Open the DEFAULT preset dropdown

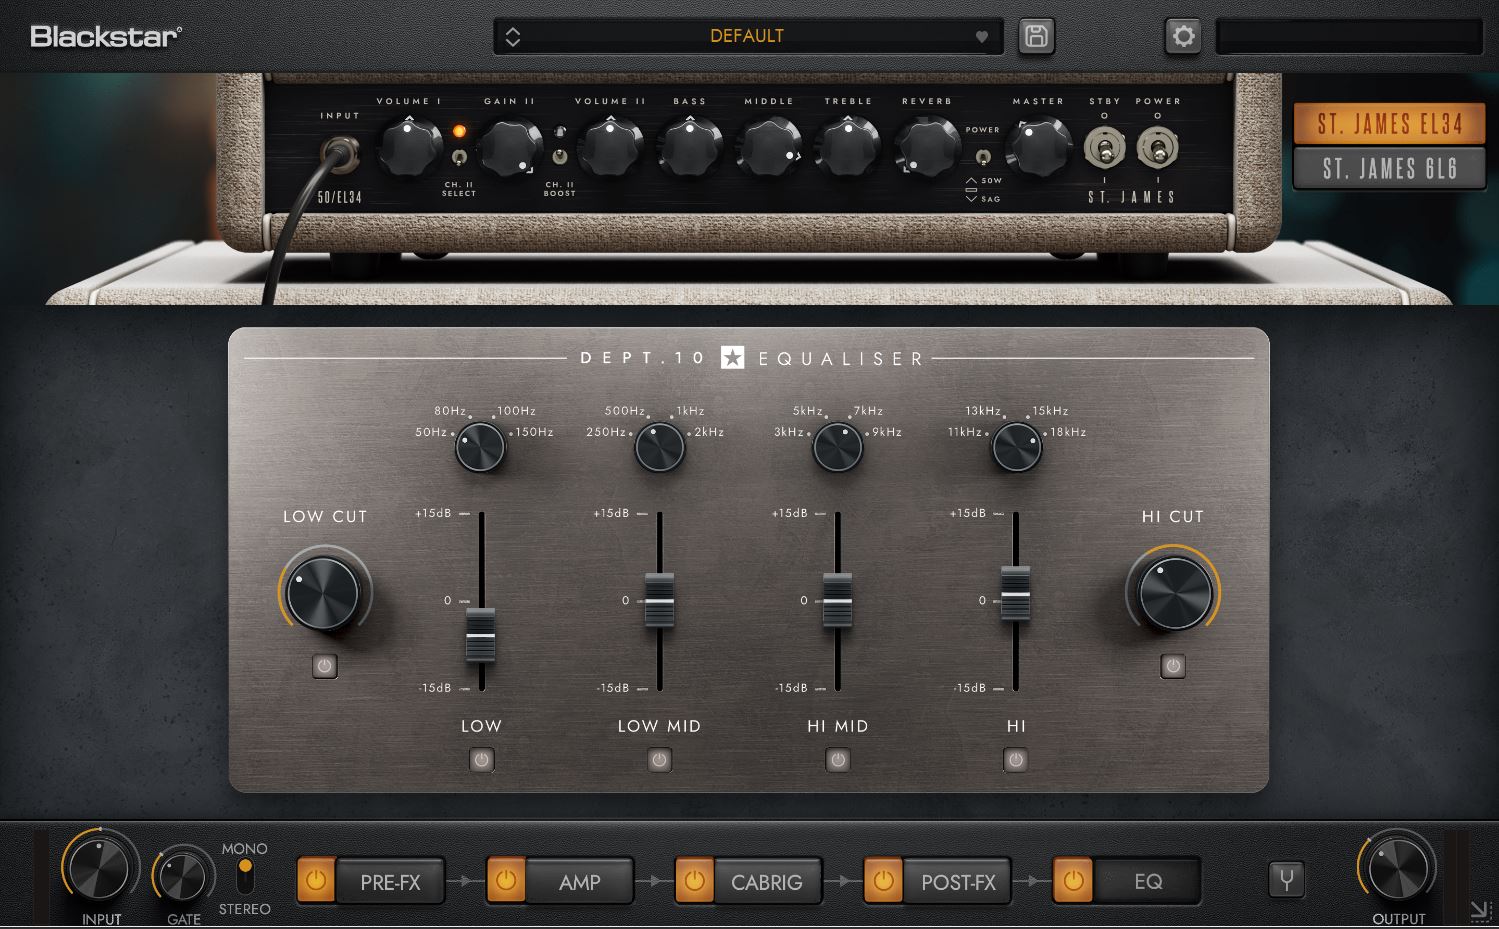[745, 36]
